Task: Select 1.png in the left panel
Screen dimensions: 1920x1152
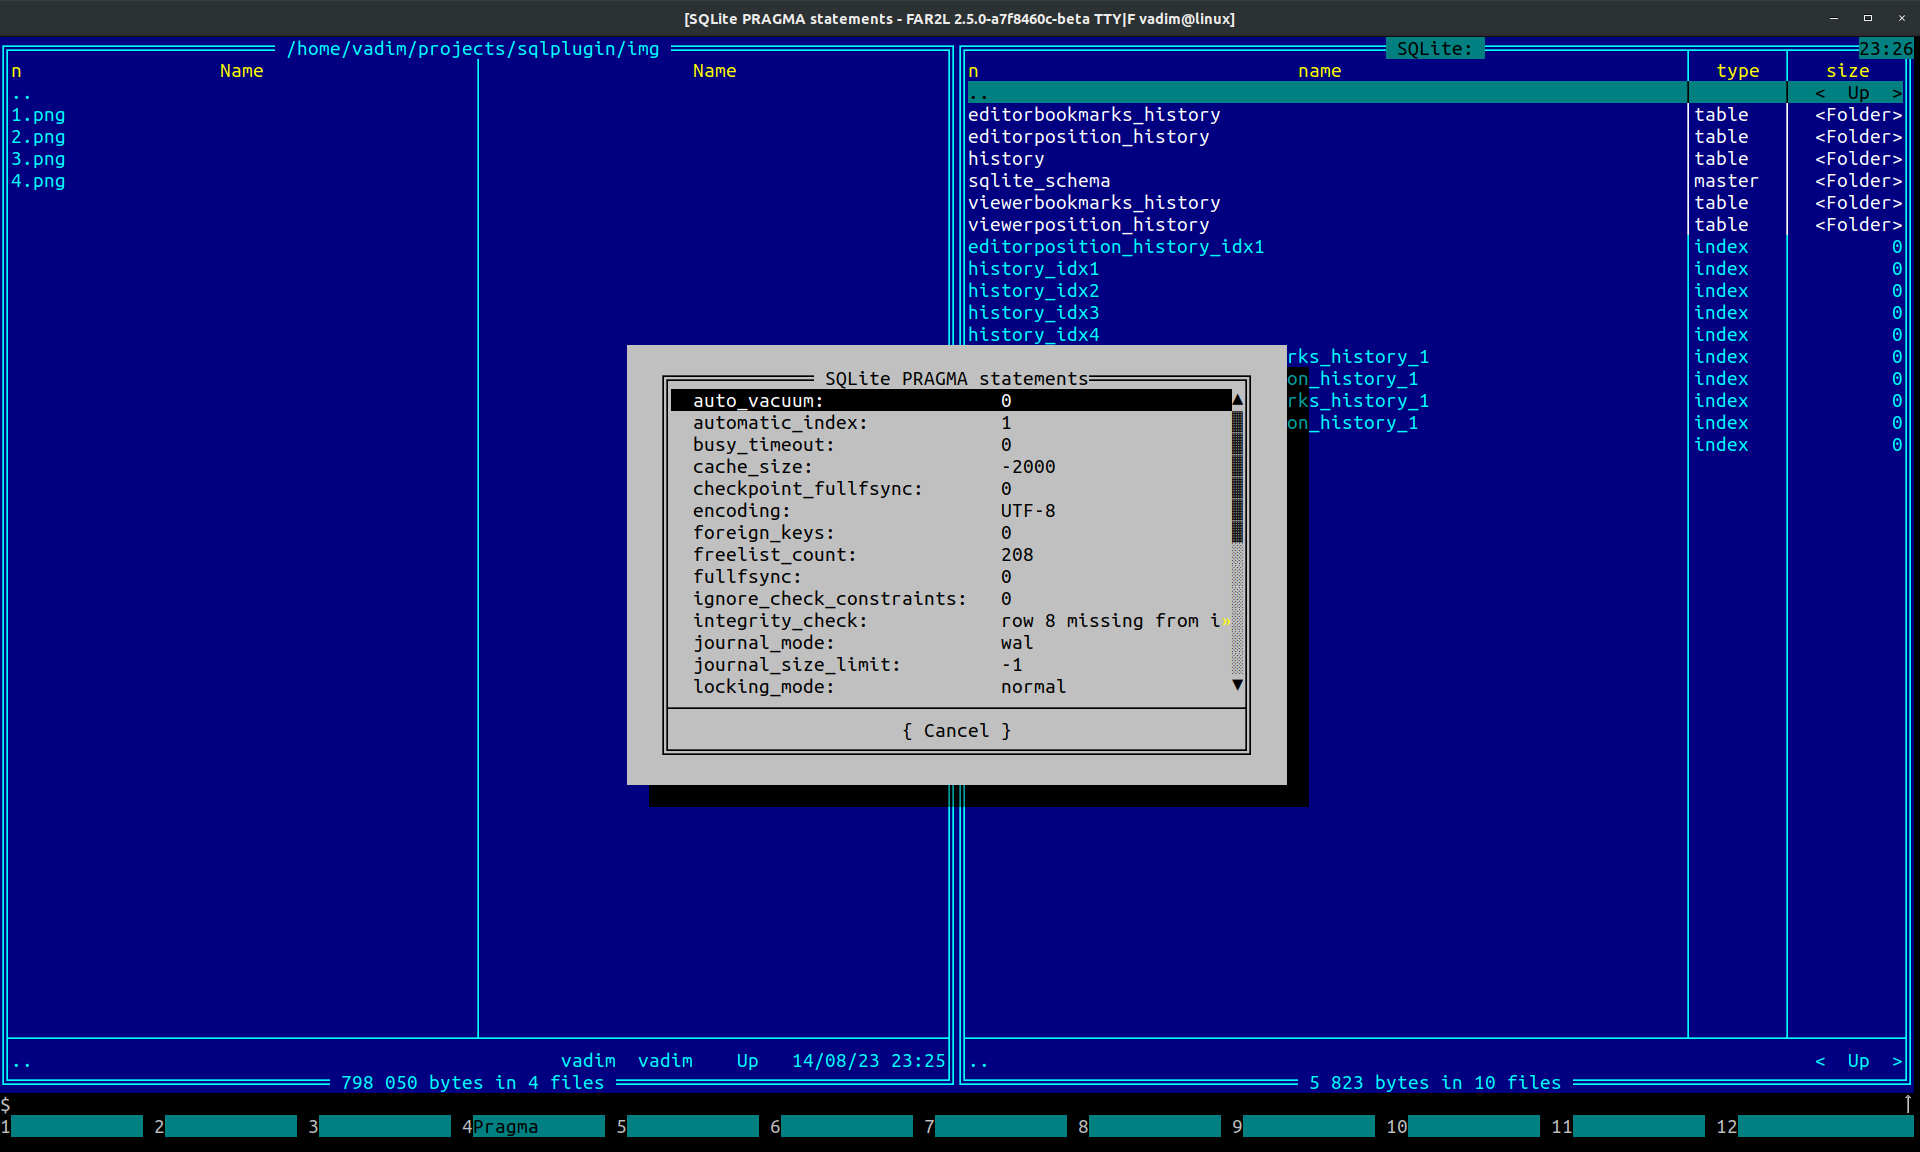Action: (38, 115)
